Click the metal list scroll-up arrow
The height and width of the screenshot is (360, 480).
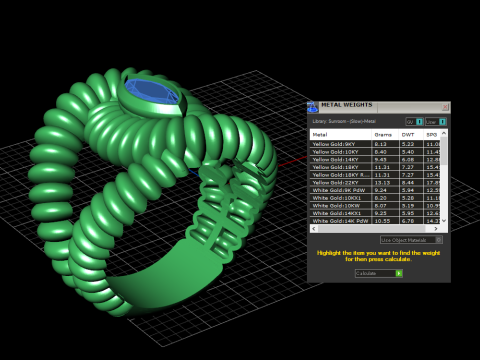point(444,133)
